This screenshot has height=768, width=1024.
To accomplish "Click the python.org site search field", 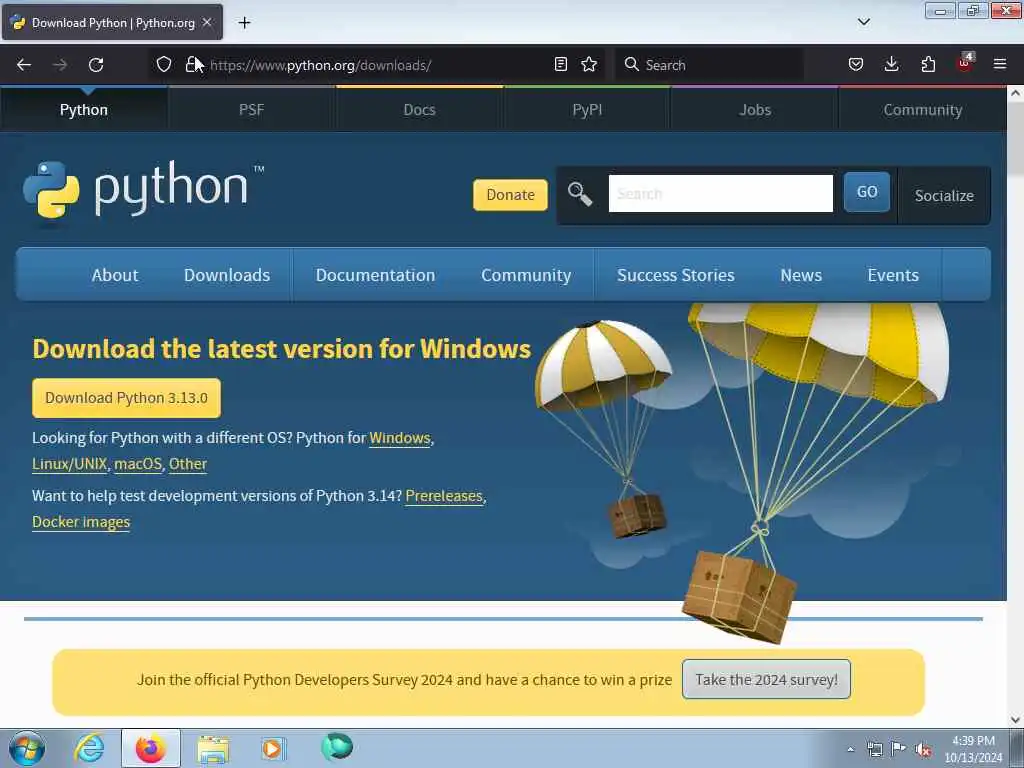I will (x=720, y=193).
